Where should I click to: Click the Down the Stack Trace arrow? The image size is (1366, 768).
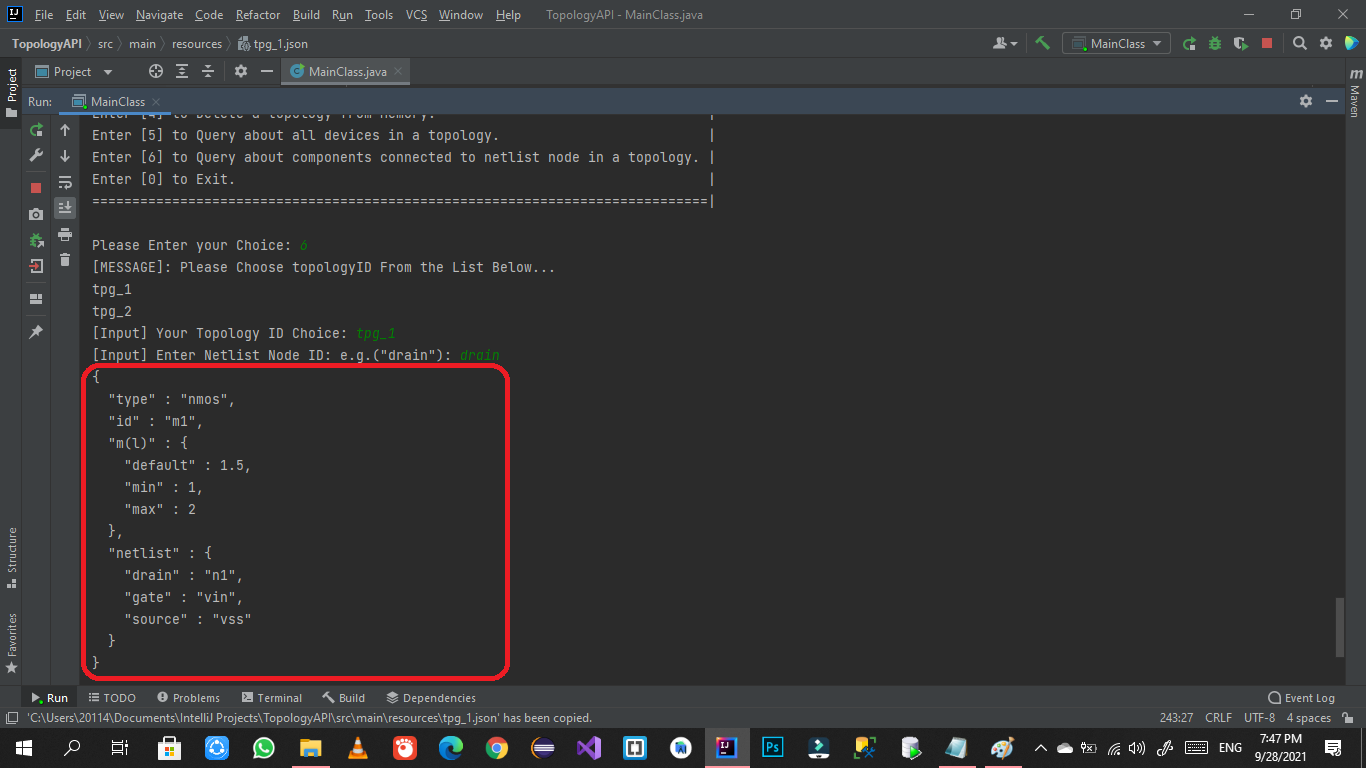click(65, 156)
